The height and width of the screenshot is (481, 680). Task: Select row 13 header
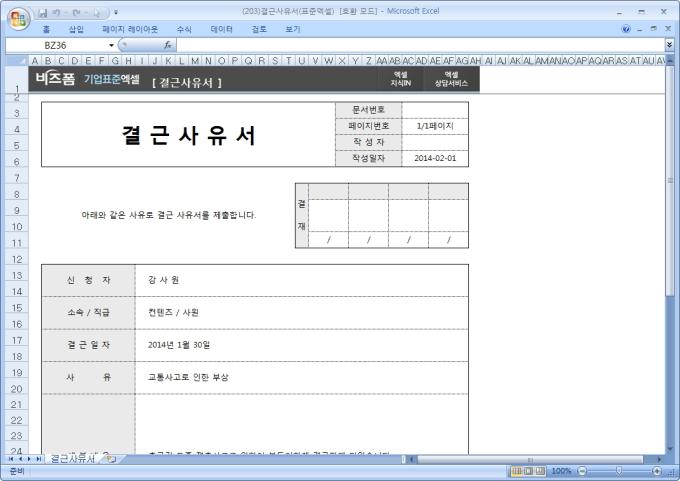(16, 275)
